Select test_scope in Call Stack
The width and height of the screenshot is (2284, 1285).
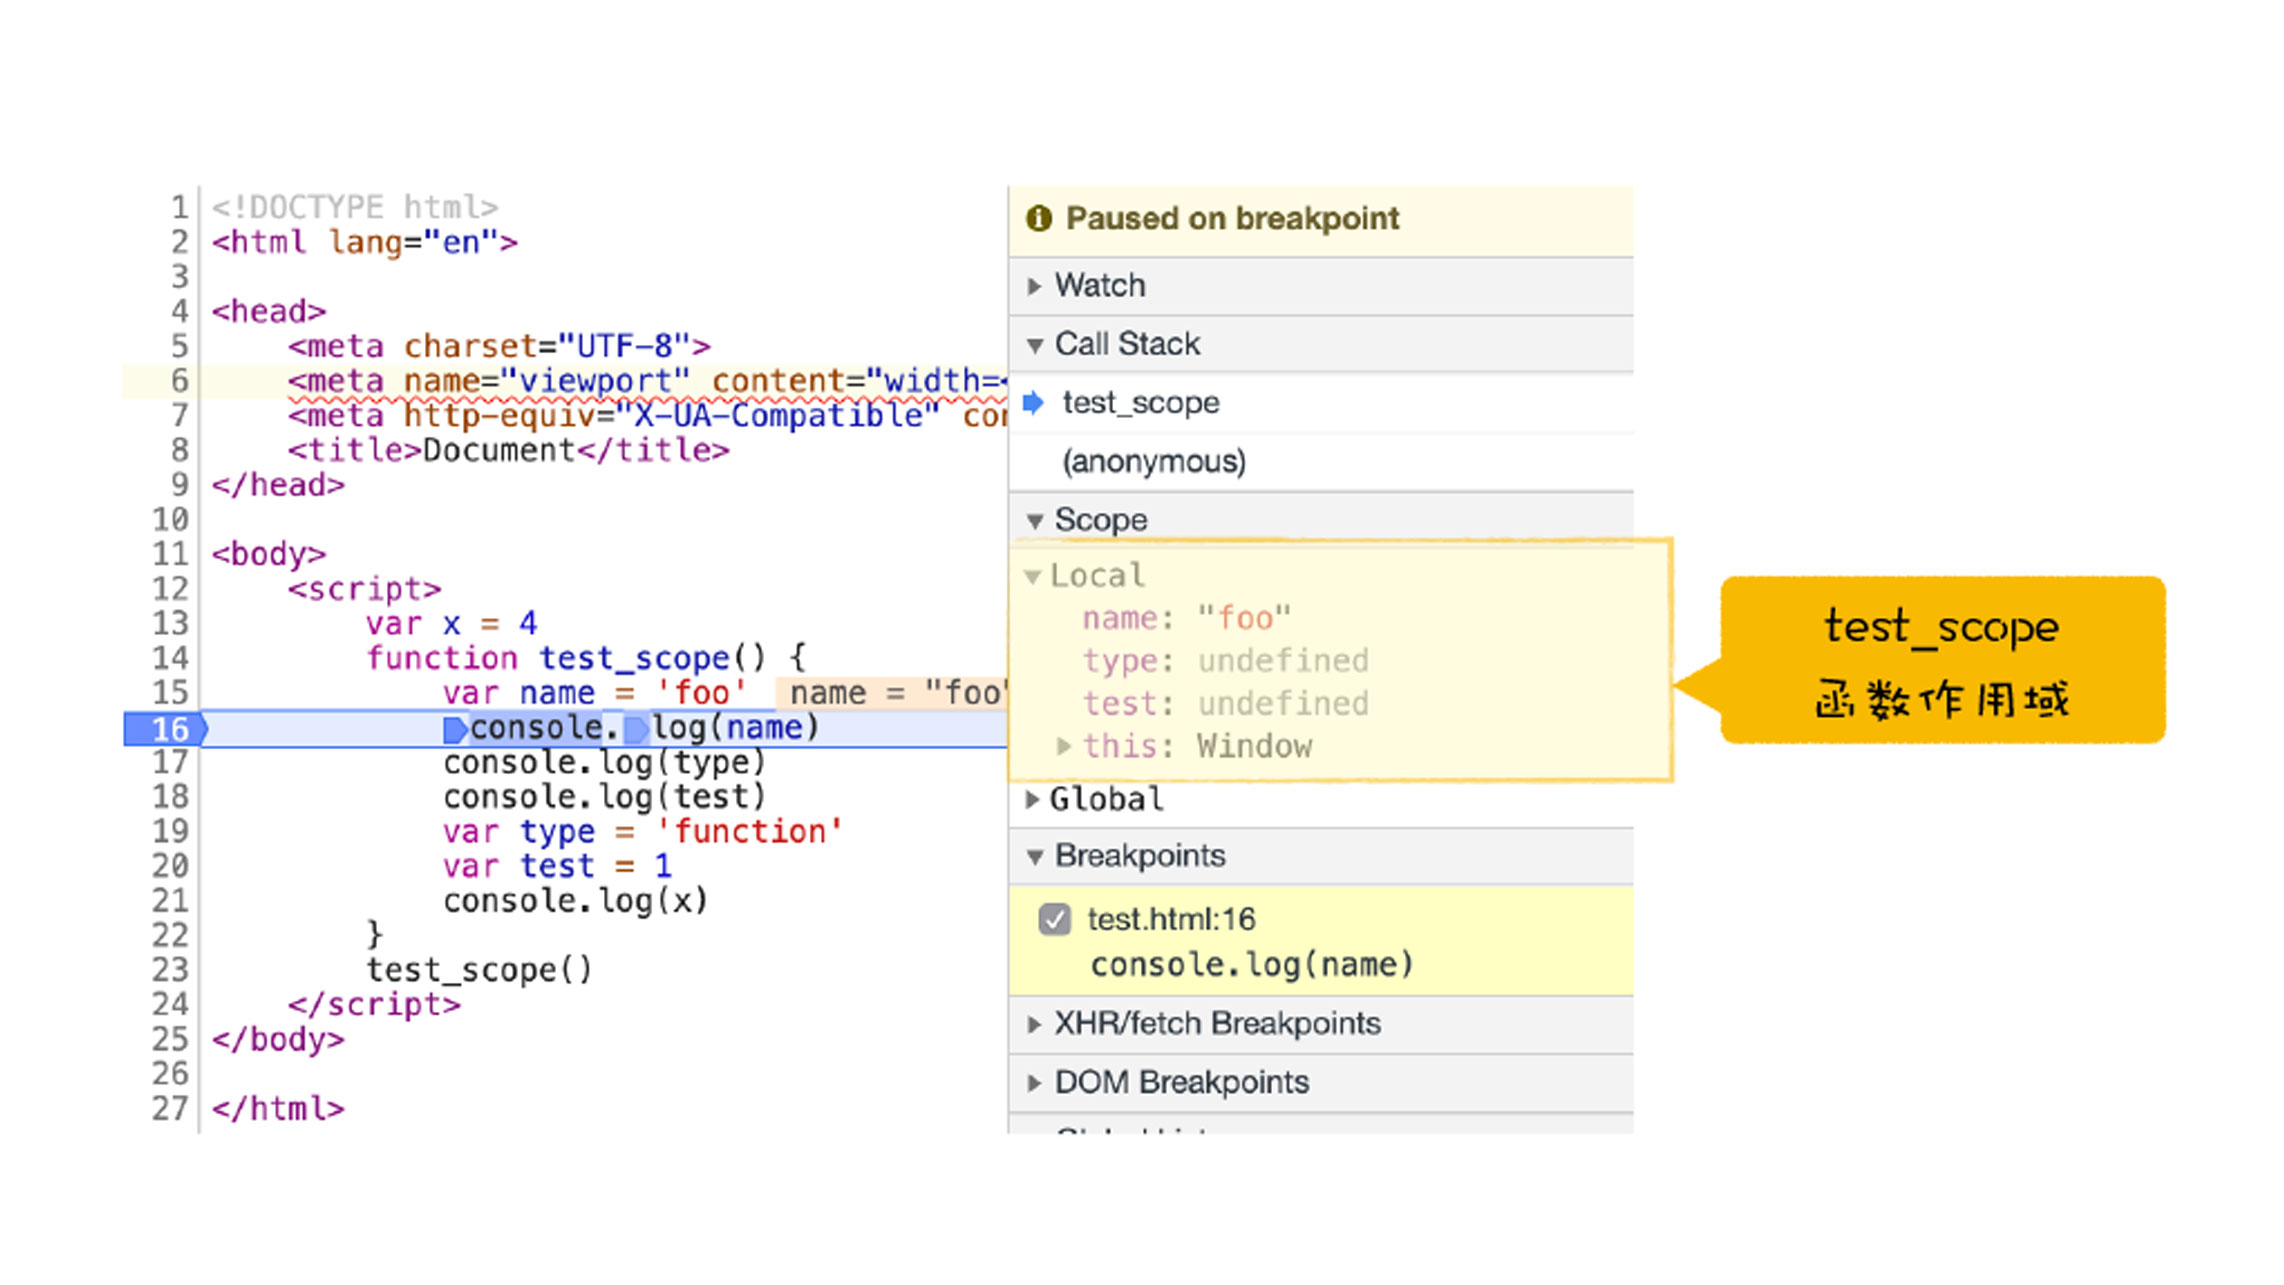point(1140,403)
